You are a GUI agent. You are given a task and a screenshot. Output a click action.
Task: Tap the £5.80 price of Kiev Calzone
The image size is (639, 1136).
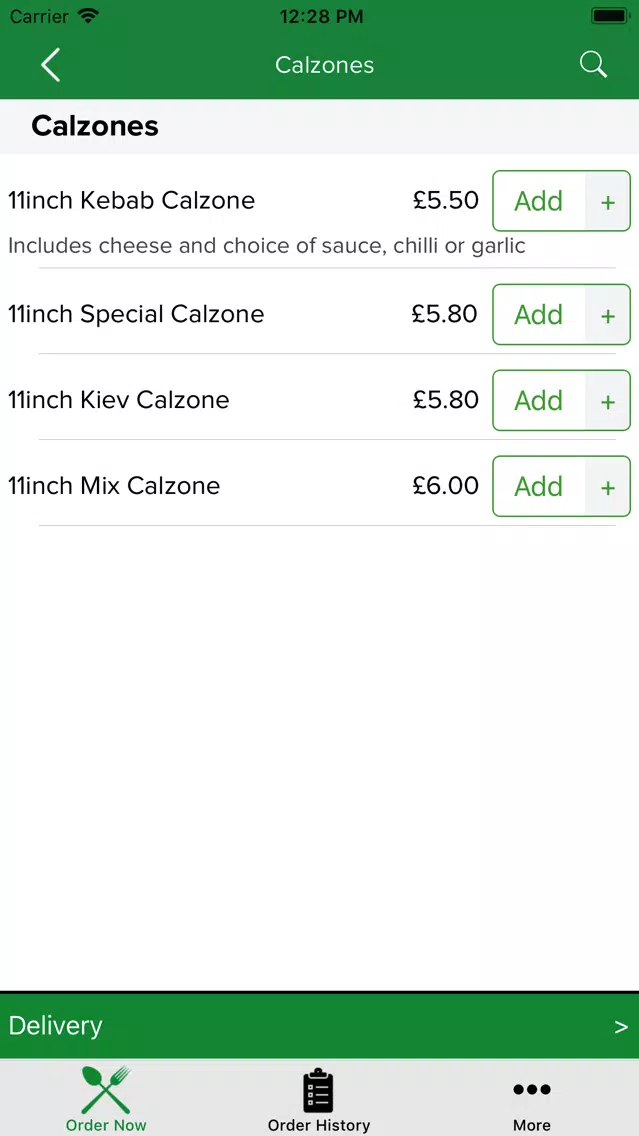pos(446,400)
